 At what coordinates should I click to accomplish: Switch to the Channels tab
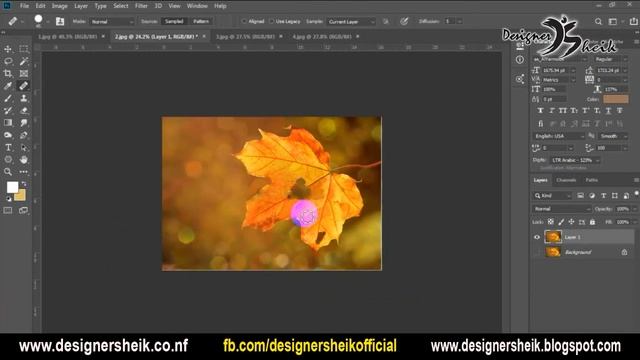[x=566, y=180]
